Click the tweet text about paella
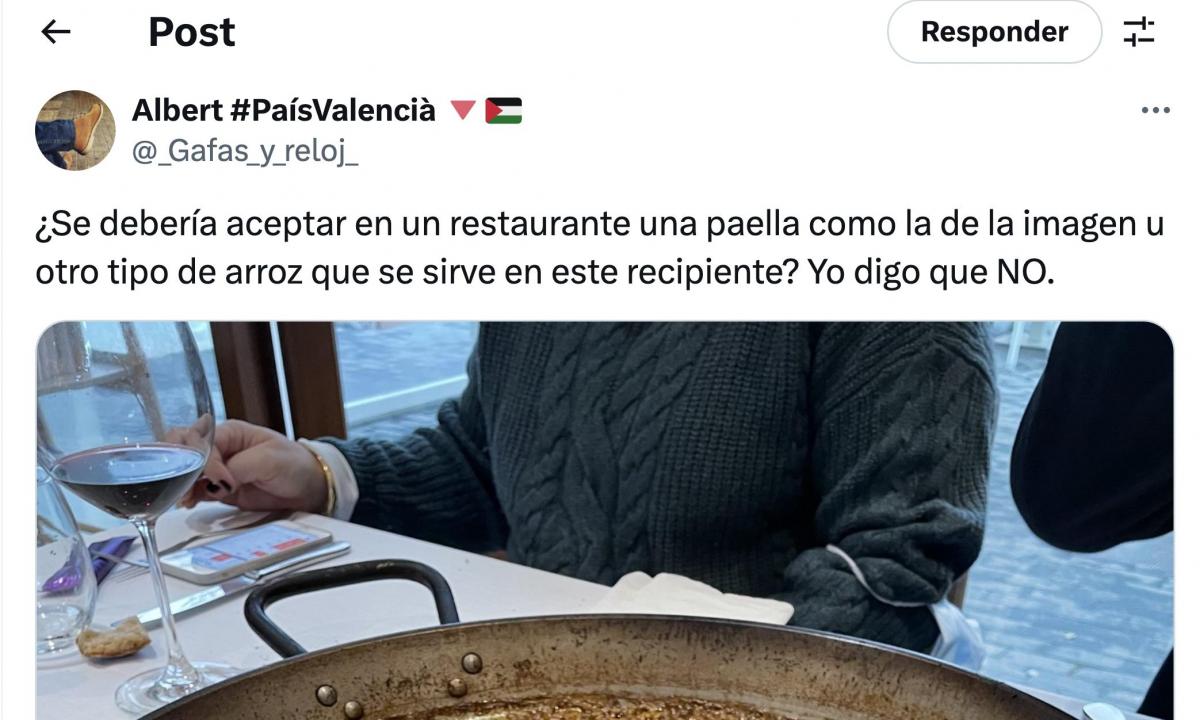This screenshot has height=720, width=1200. 600,248
